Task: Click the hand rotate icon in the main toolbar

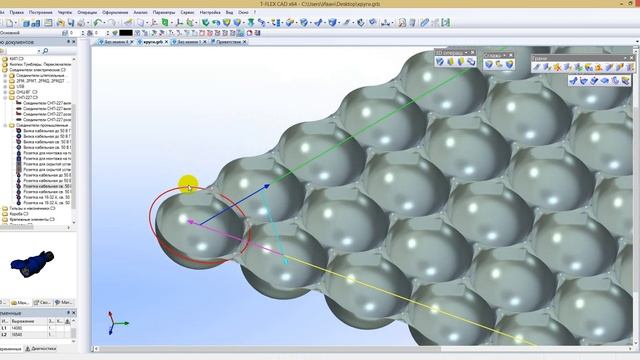Action: pos(360,23)
